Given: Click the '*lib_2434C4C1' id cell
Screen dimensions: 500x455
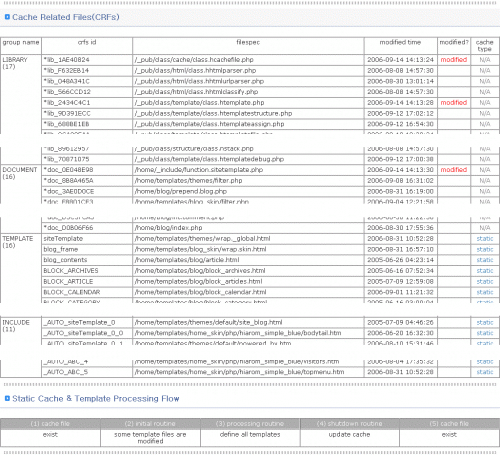Looking at the screenshot, I should click(87, 103).
